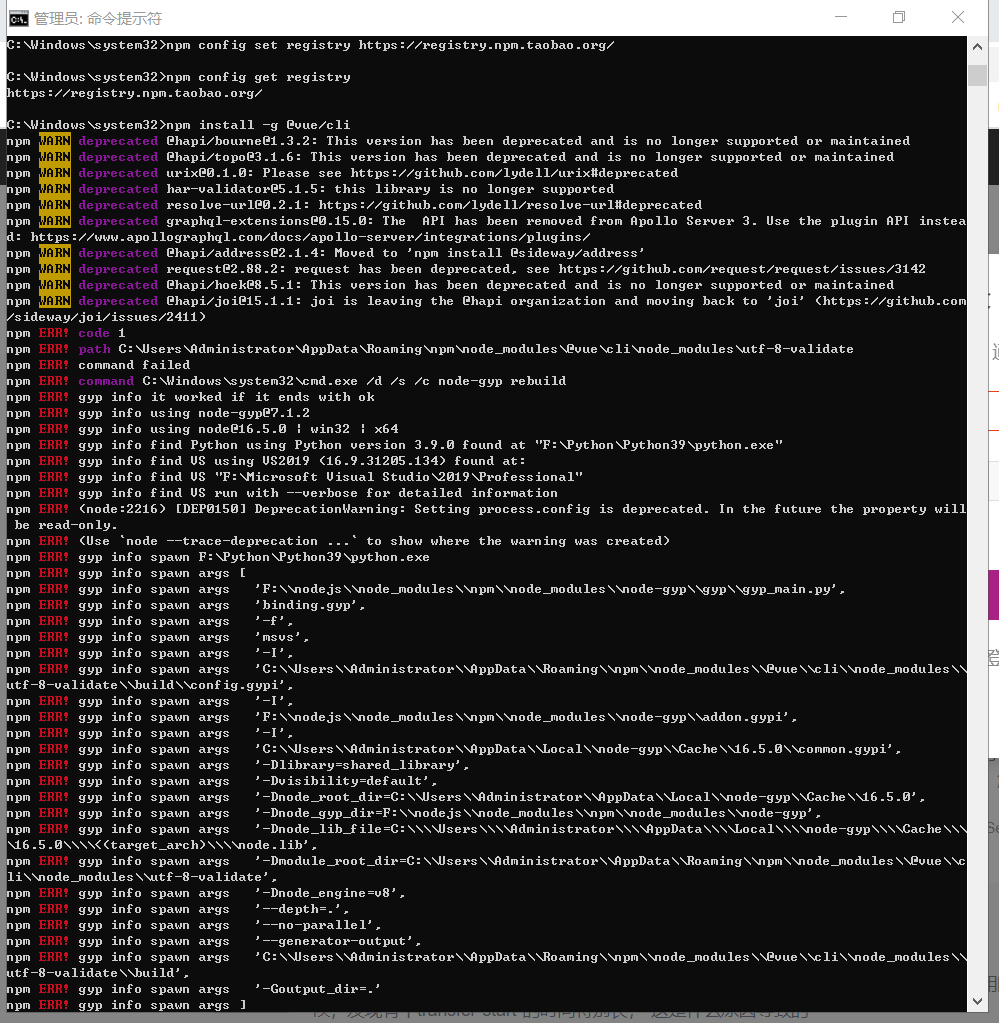Click the 'addon.gypi' spawn args line
This screenshot has height=1023, width=999.
403,717
